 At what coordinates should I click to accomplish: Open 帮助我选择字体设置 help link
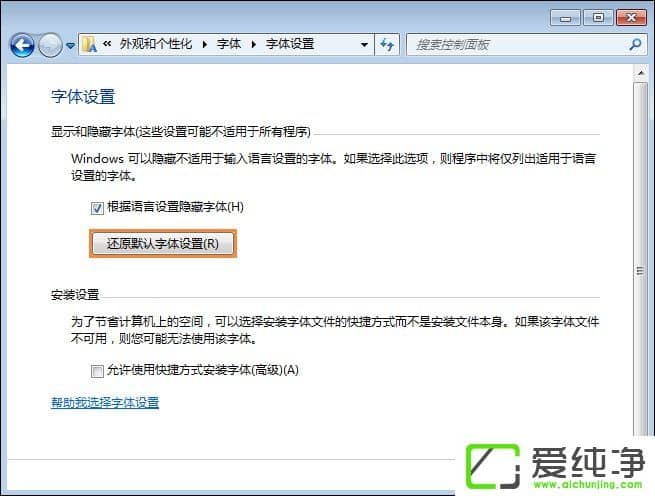click(105, 402)
